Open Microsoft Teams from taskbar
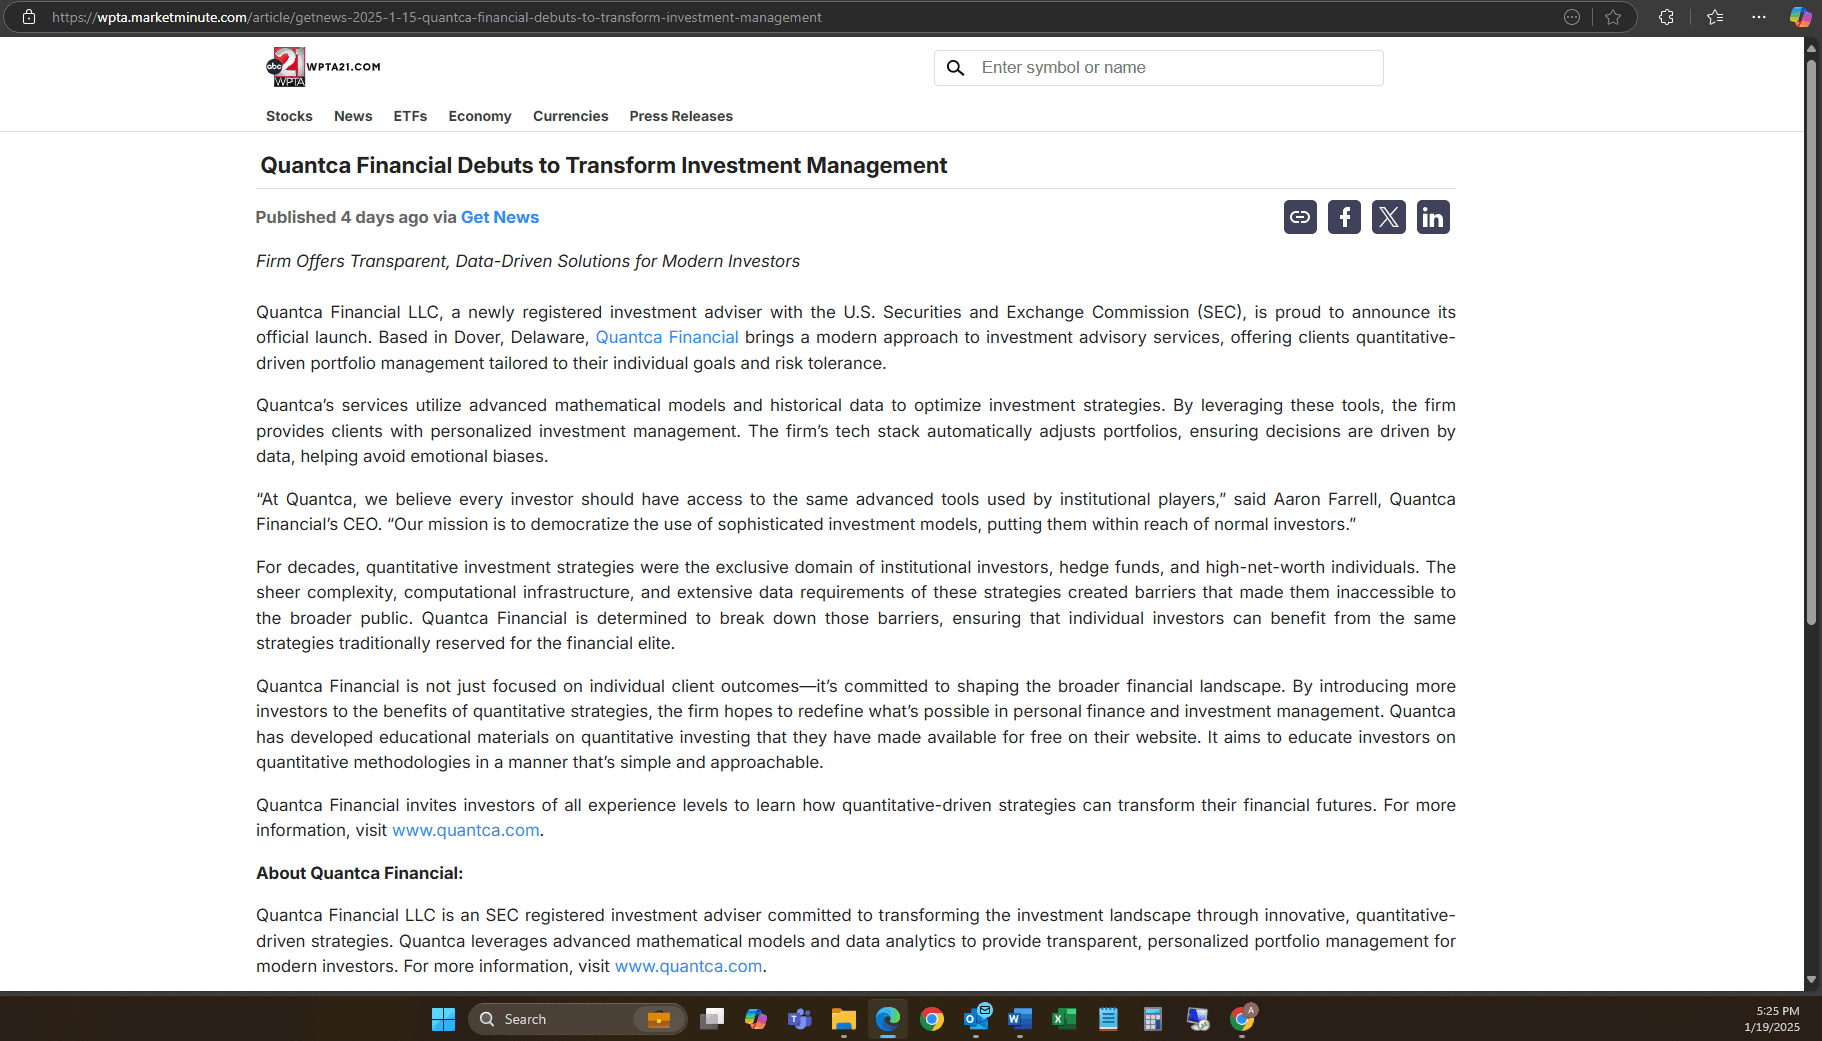This screenshot has width=1822, height=1041. point(800,1019)
